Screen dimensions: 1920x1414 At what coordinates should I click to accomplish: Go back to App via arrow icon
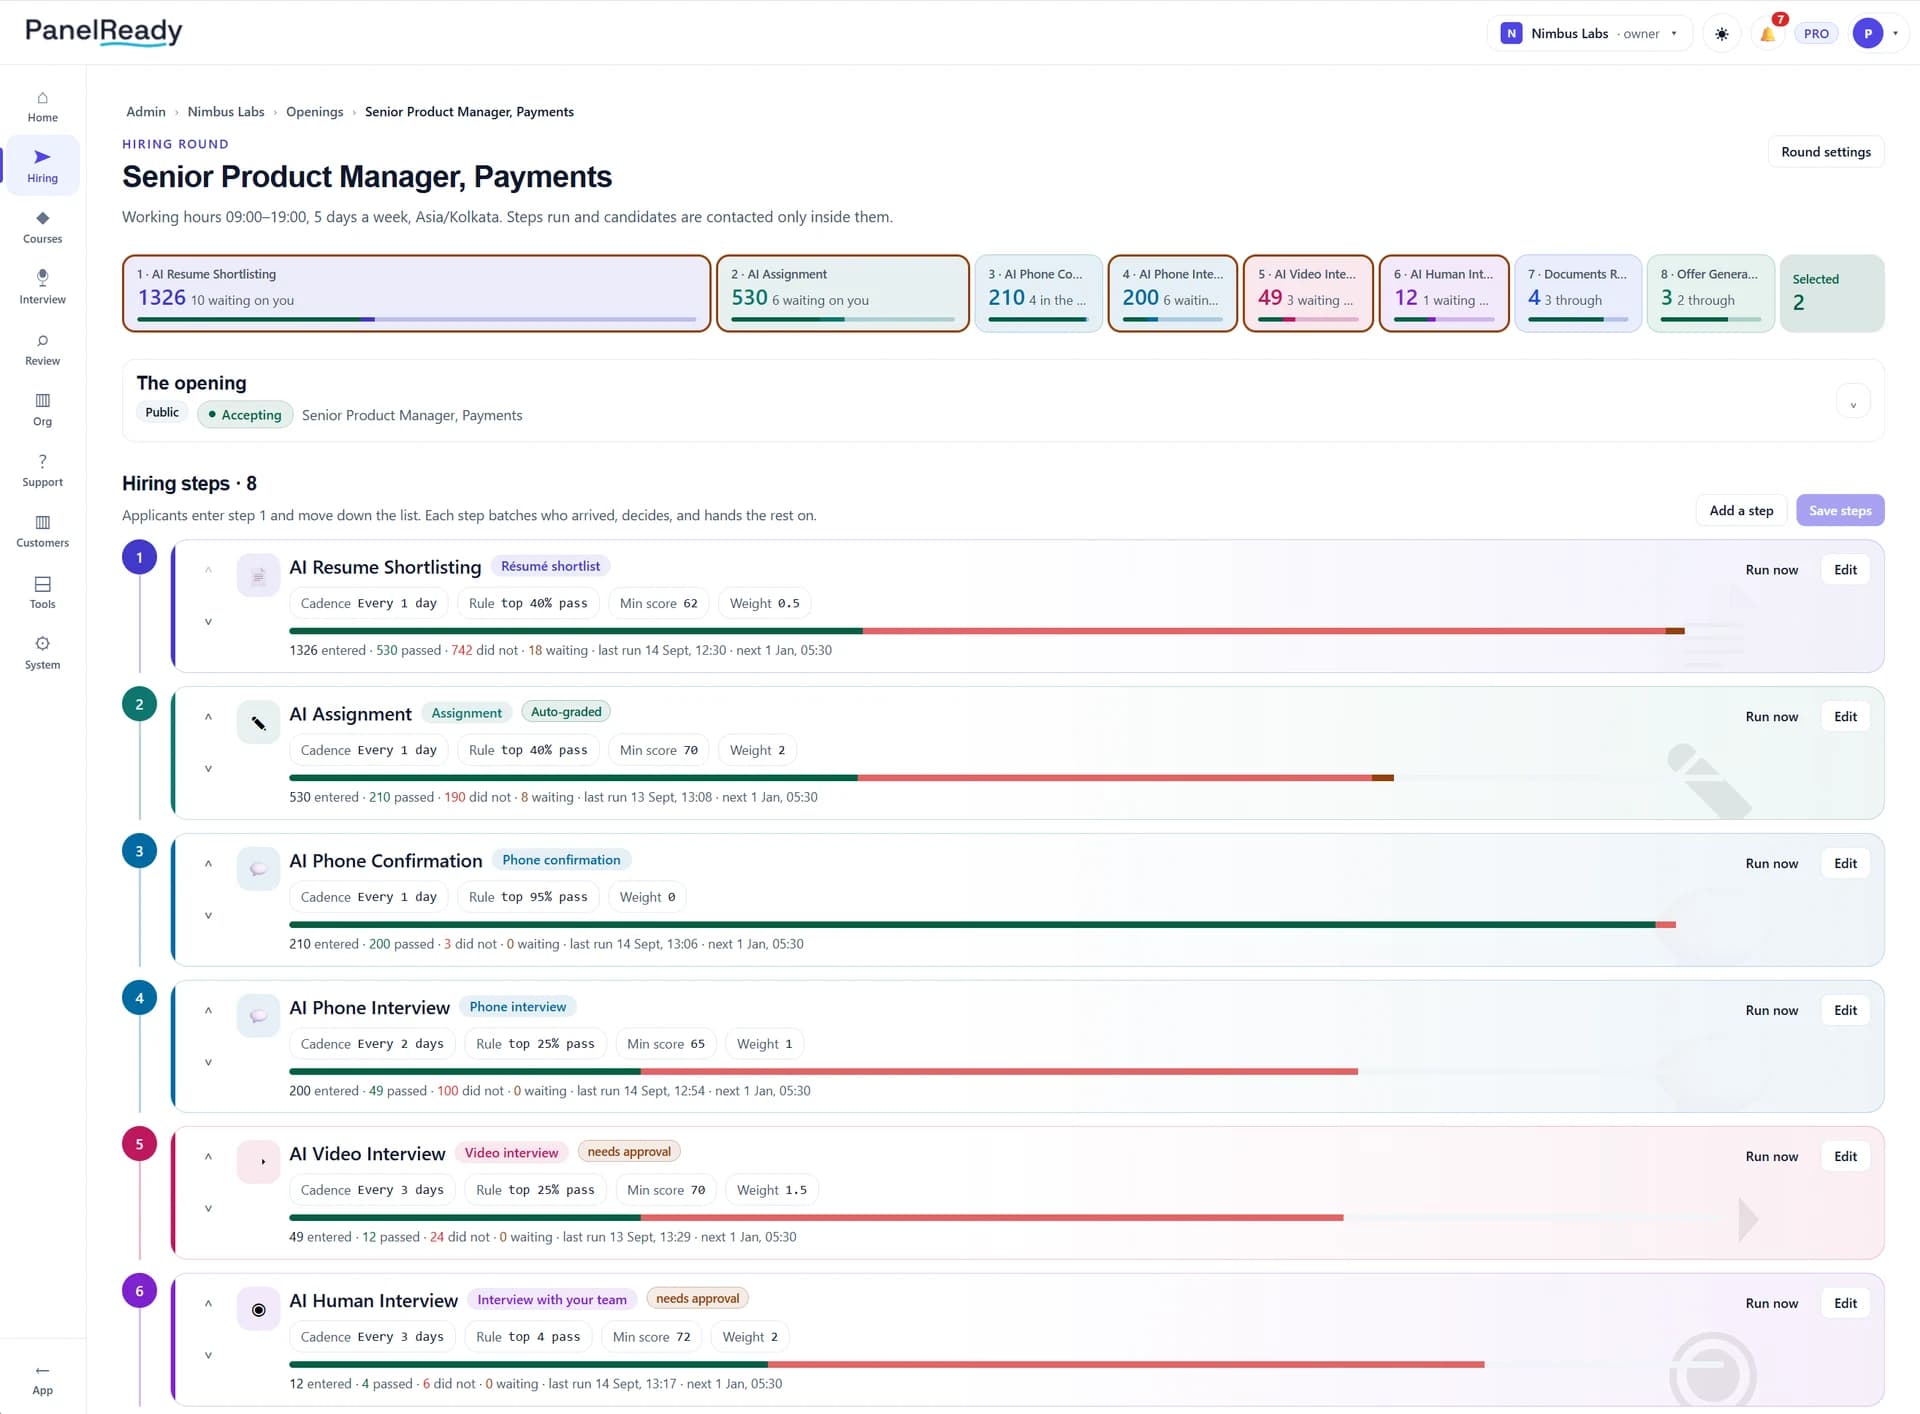point(42,1379)
